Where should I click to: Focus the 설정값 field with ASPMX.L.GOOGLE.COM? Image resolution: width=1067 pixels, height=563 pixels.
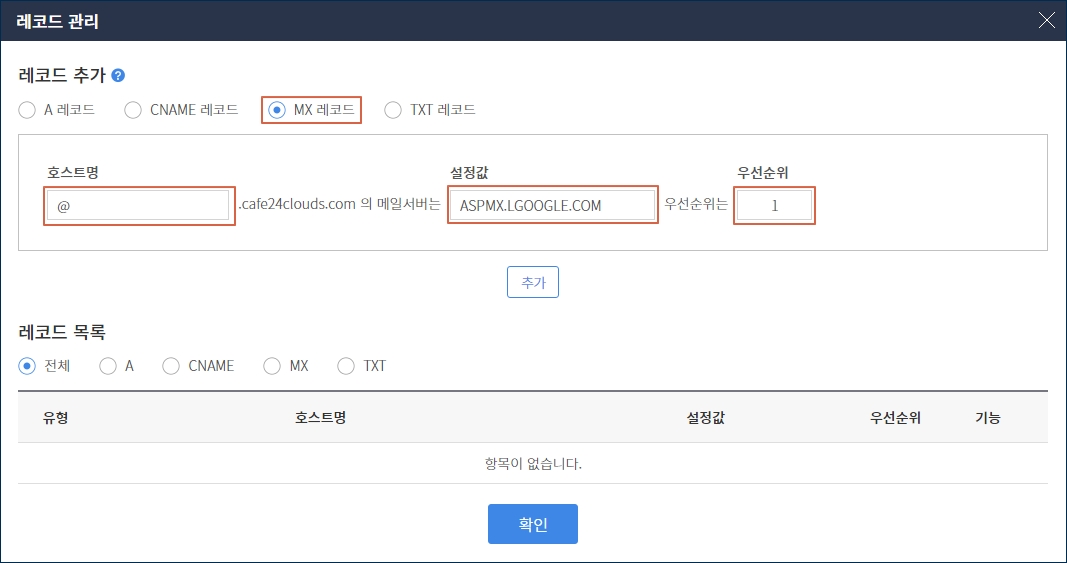[552, 205]
